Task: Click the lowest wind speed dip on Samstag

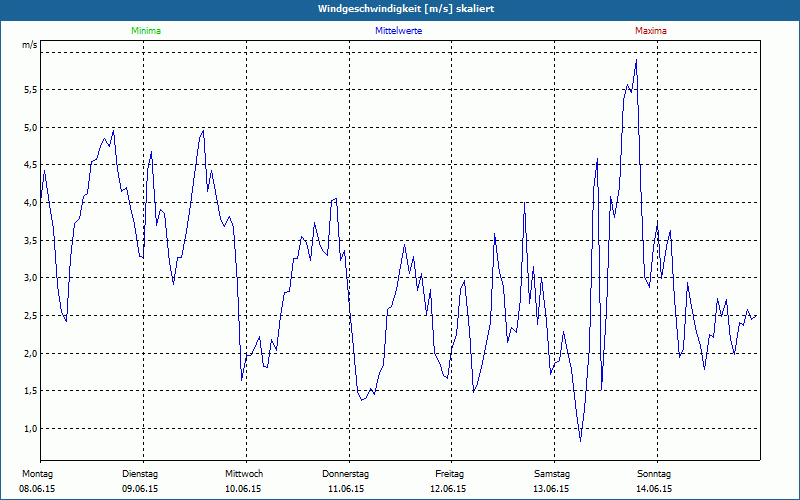Action: click(x=580, y=440)
